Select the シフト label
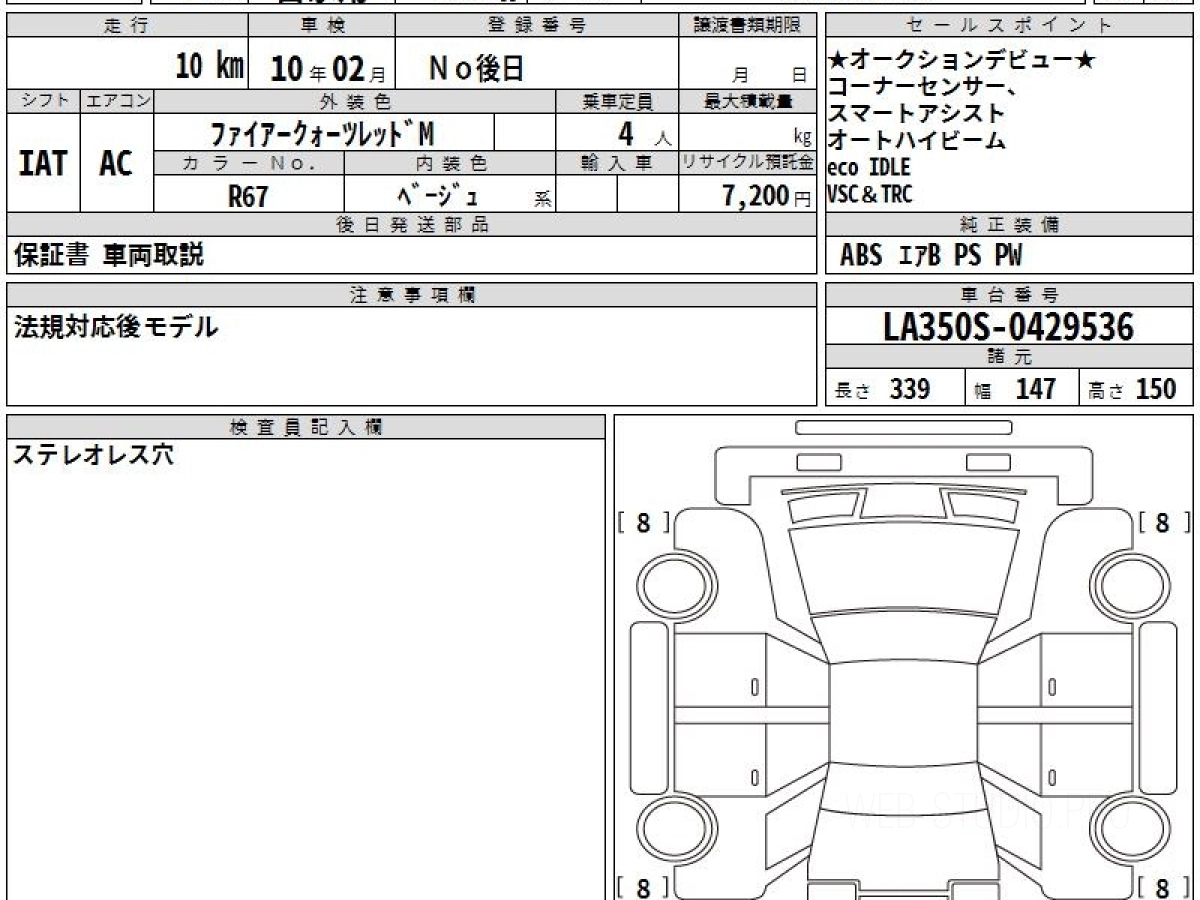1200x900 pixels. [x=43, y=101]
